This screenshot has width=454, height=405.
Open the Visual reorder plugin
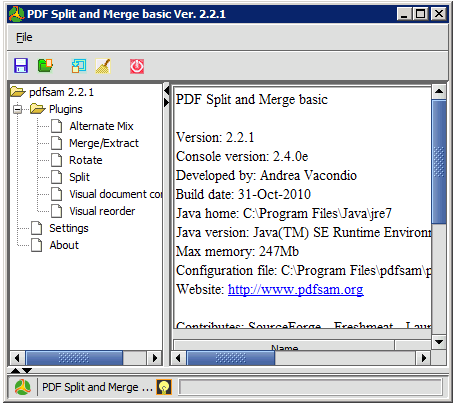point(102,211)
